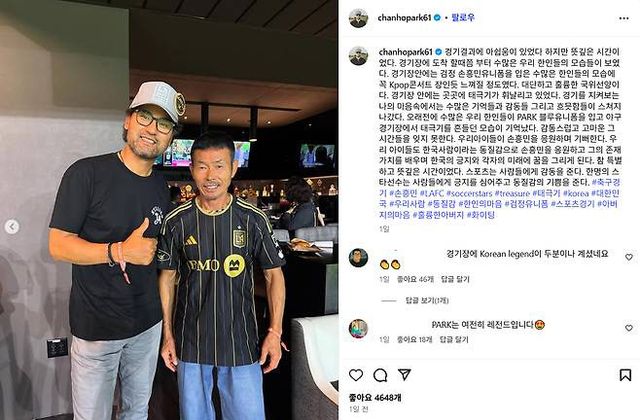Open the comment bubble icon

pos(380,375)
